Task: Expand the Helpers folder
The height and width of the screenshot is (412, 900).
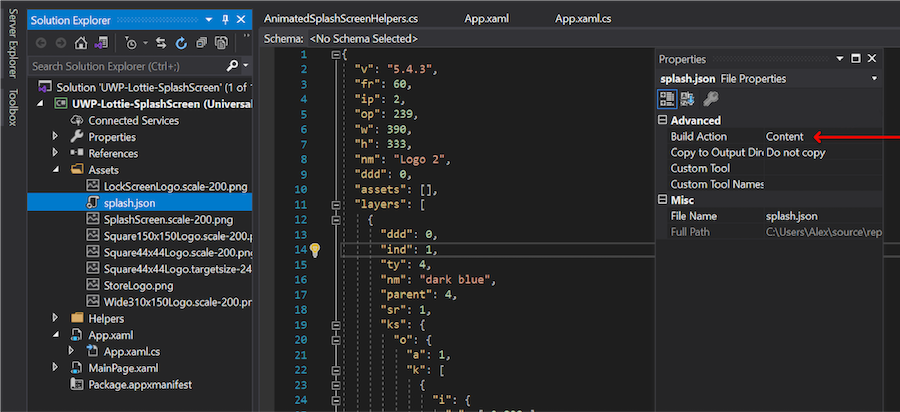Action: click(x=55, y=318)
